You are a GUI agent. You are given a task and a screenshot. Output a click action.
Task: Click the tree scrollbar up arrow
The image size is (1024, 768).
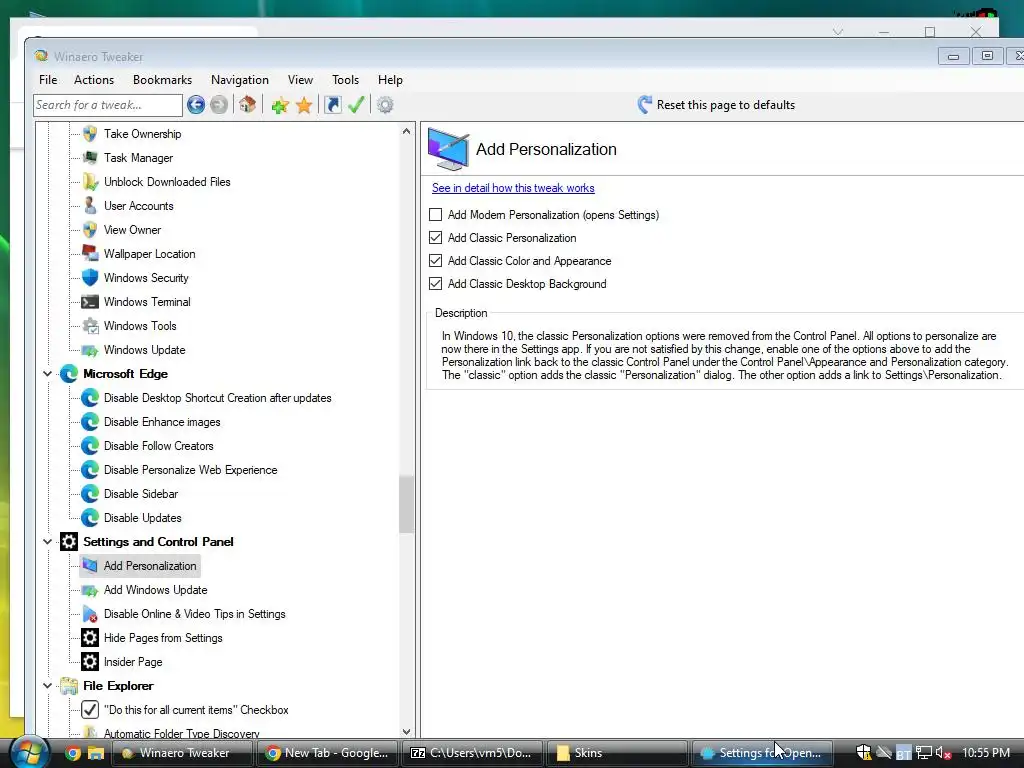406,131
